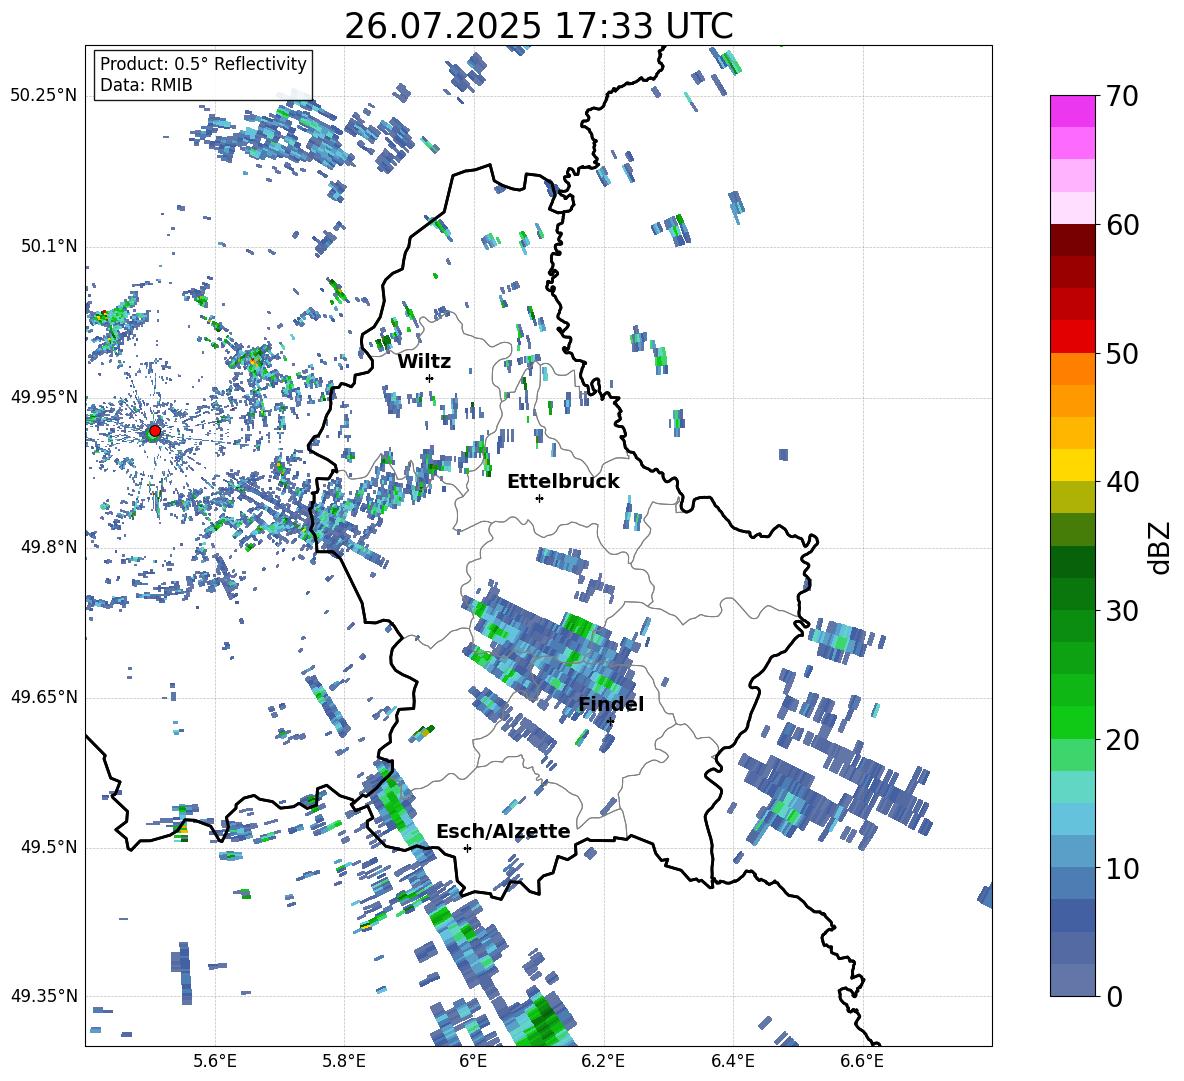Select the Esch/Alzette city label
1184x1081 pixels.
click(x=503, y=831)
